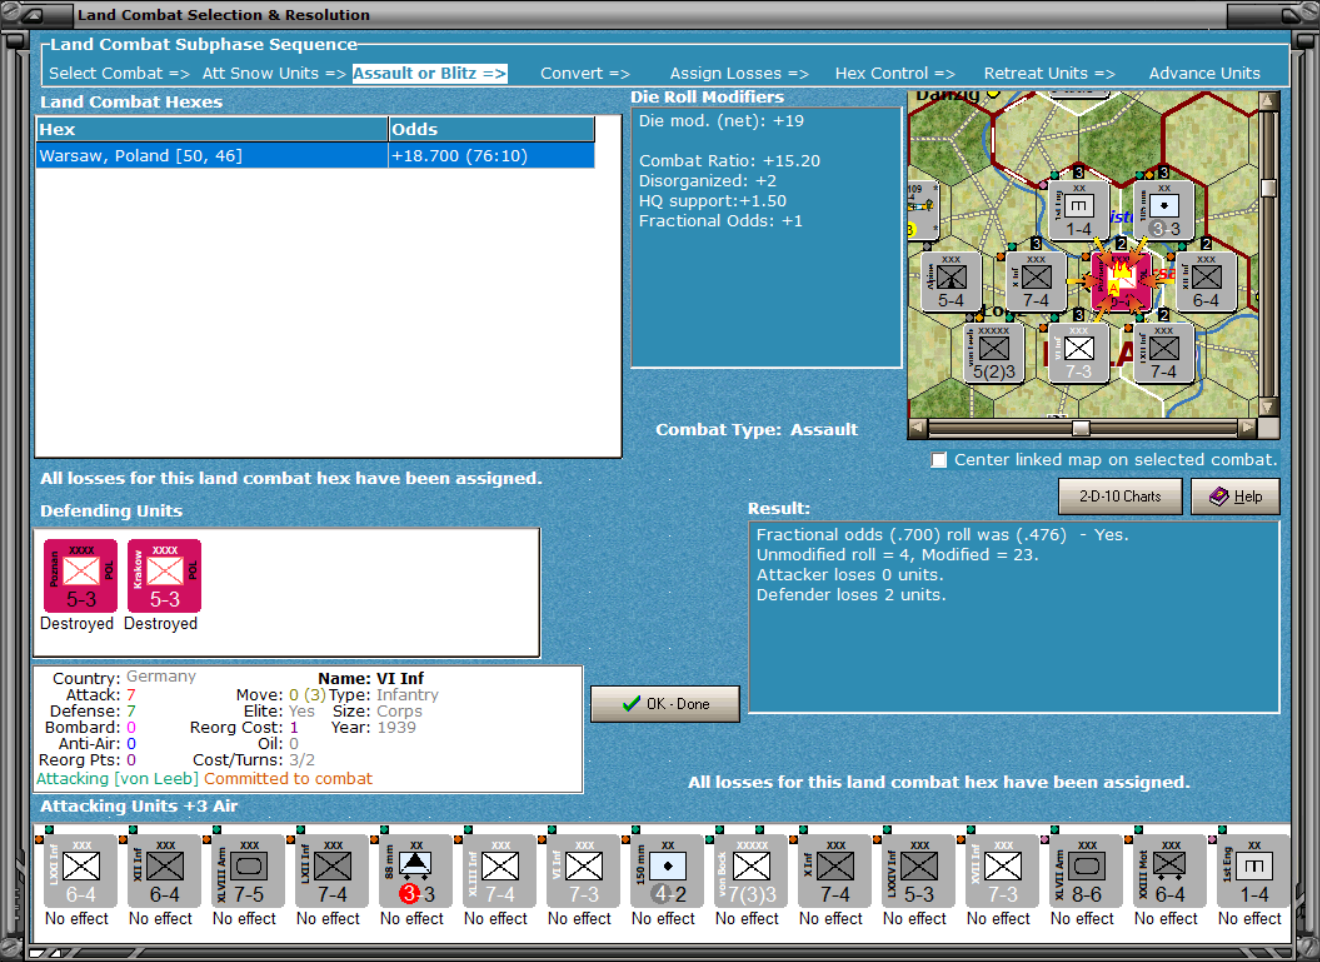
Task: Go to Convert subphase
Action: click(585, 73)
